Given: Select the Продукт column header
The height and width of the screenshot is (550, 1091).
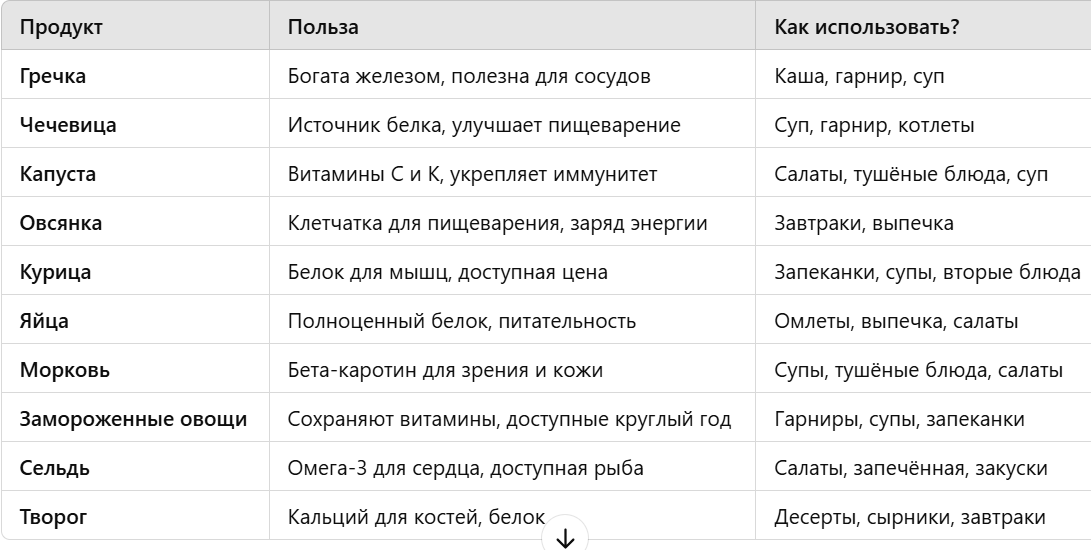Looking at the screenshot, I should [x=61, y=27].
